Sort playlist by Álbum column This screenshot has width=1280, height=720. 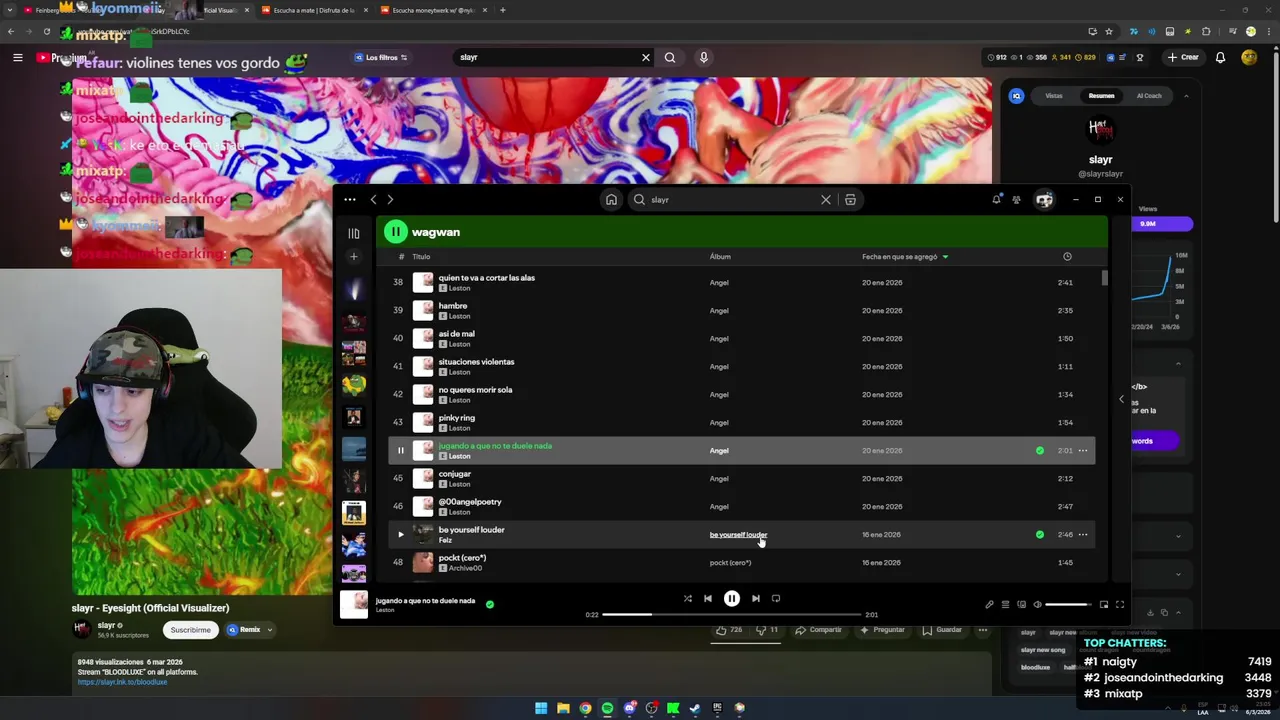(x=720, y=257)
